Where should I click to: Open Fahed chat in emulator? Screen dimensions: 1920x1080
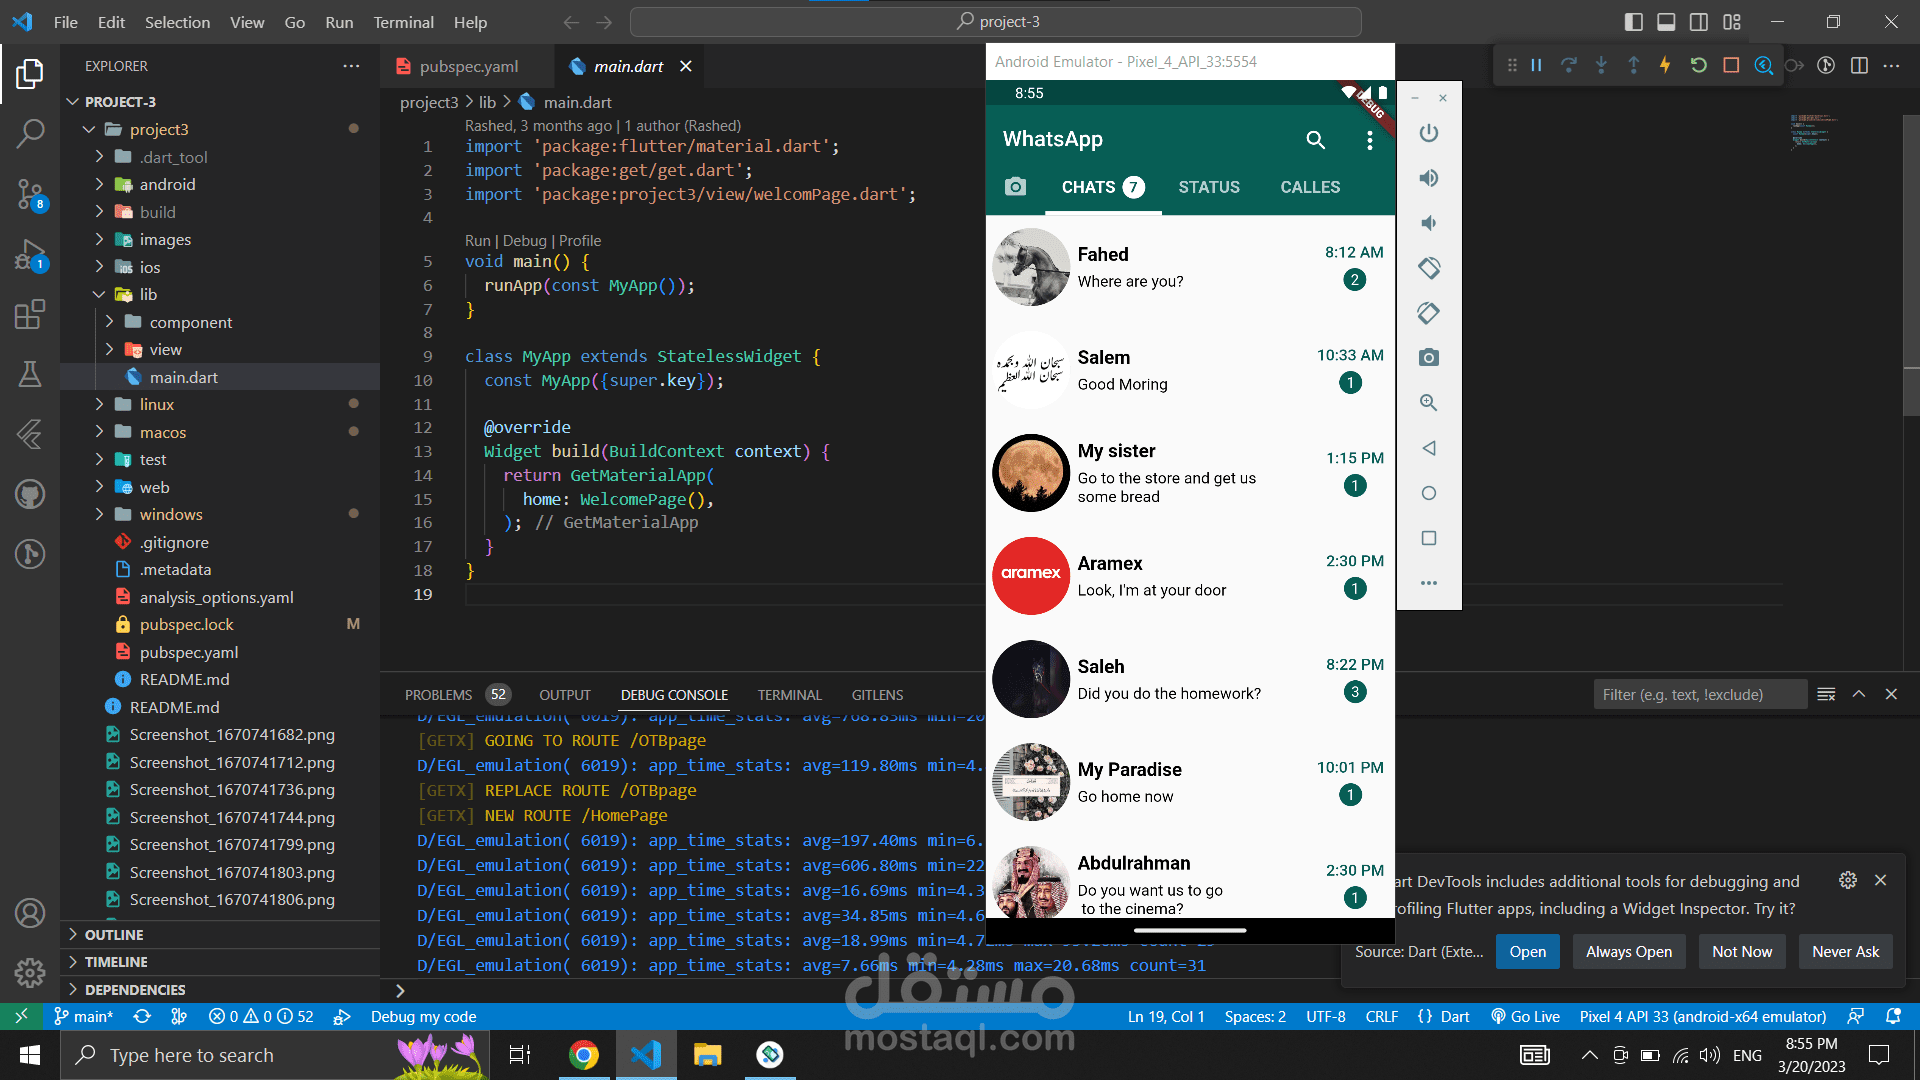tap(1190, 267)
